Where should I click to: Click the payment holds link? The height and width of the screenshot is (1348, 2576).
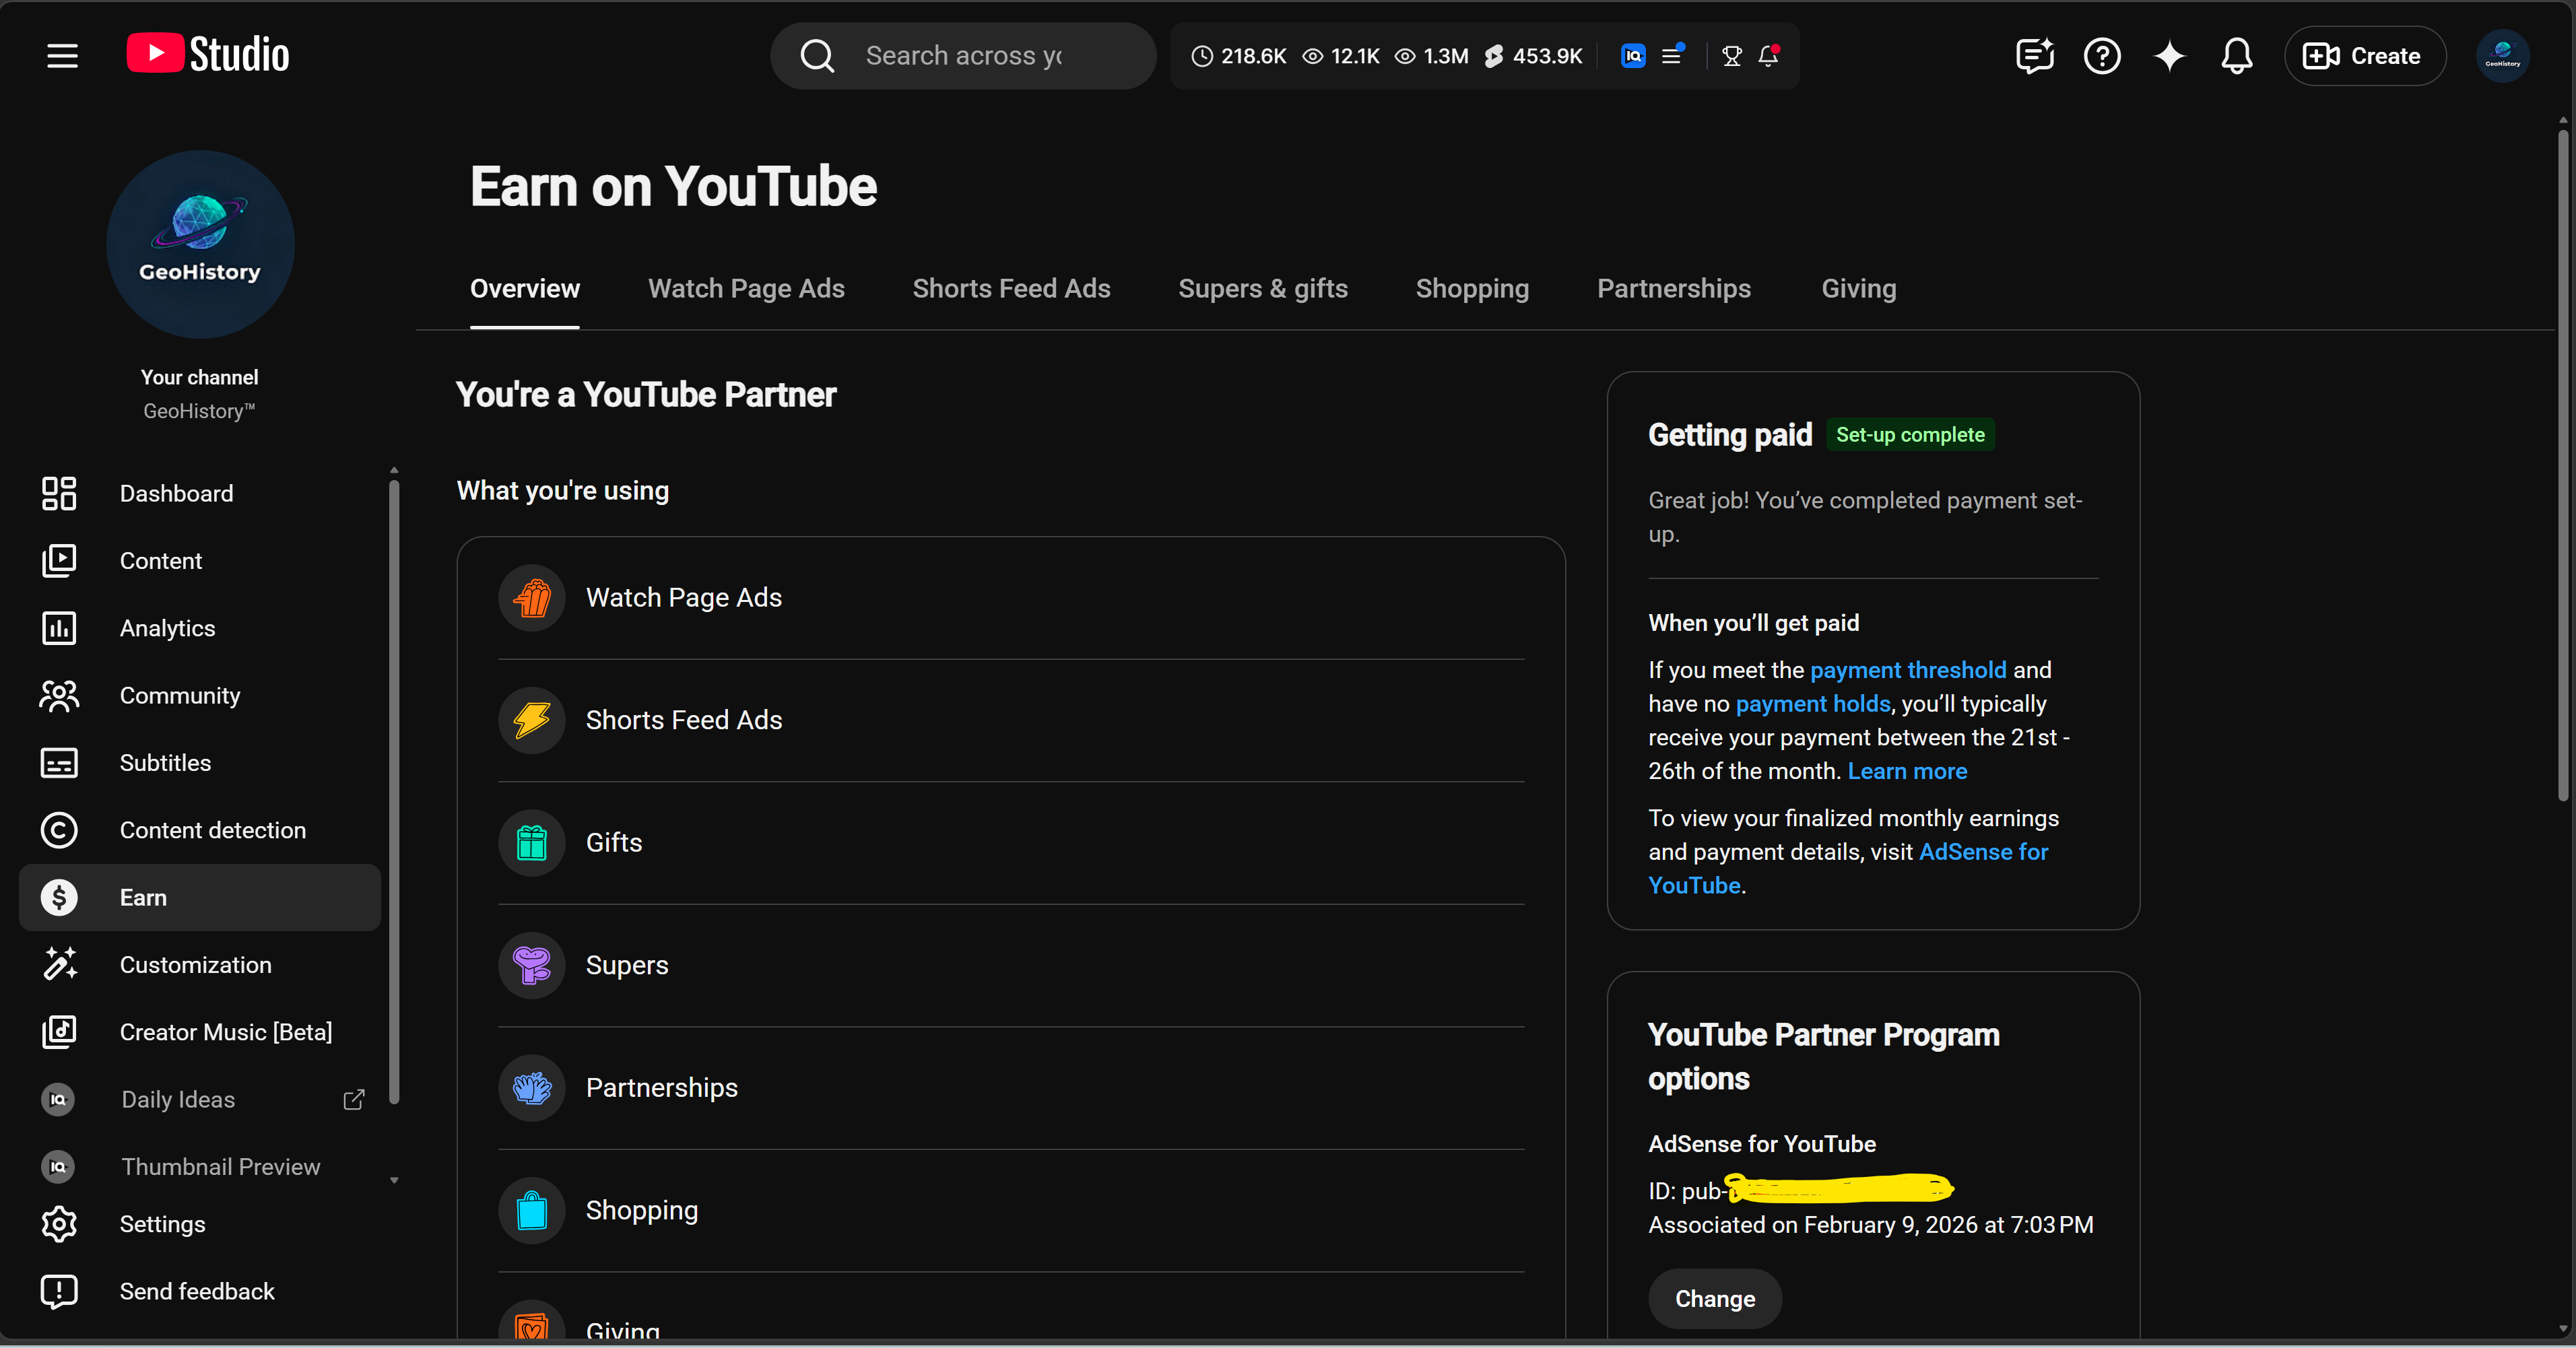(x=1813, y=704)
